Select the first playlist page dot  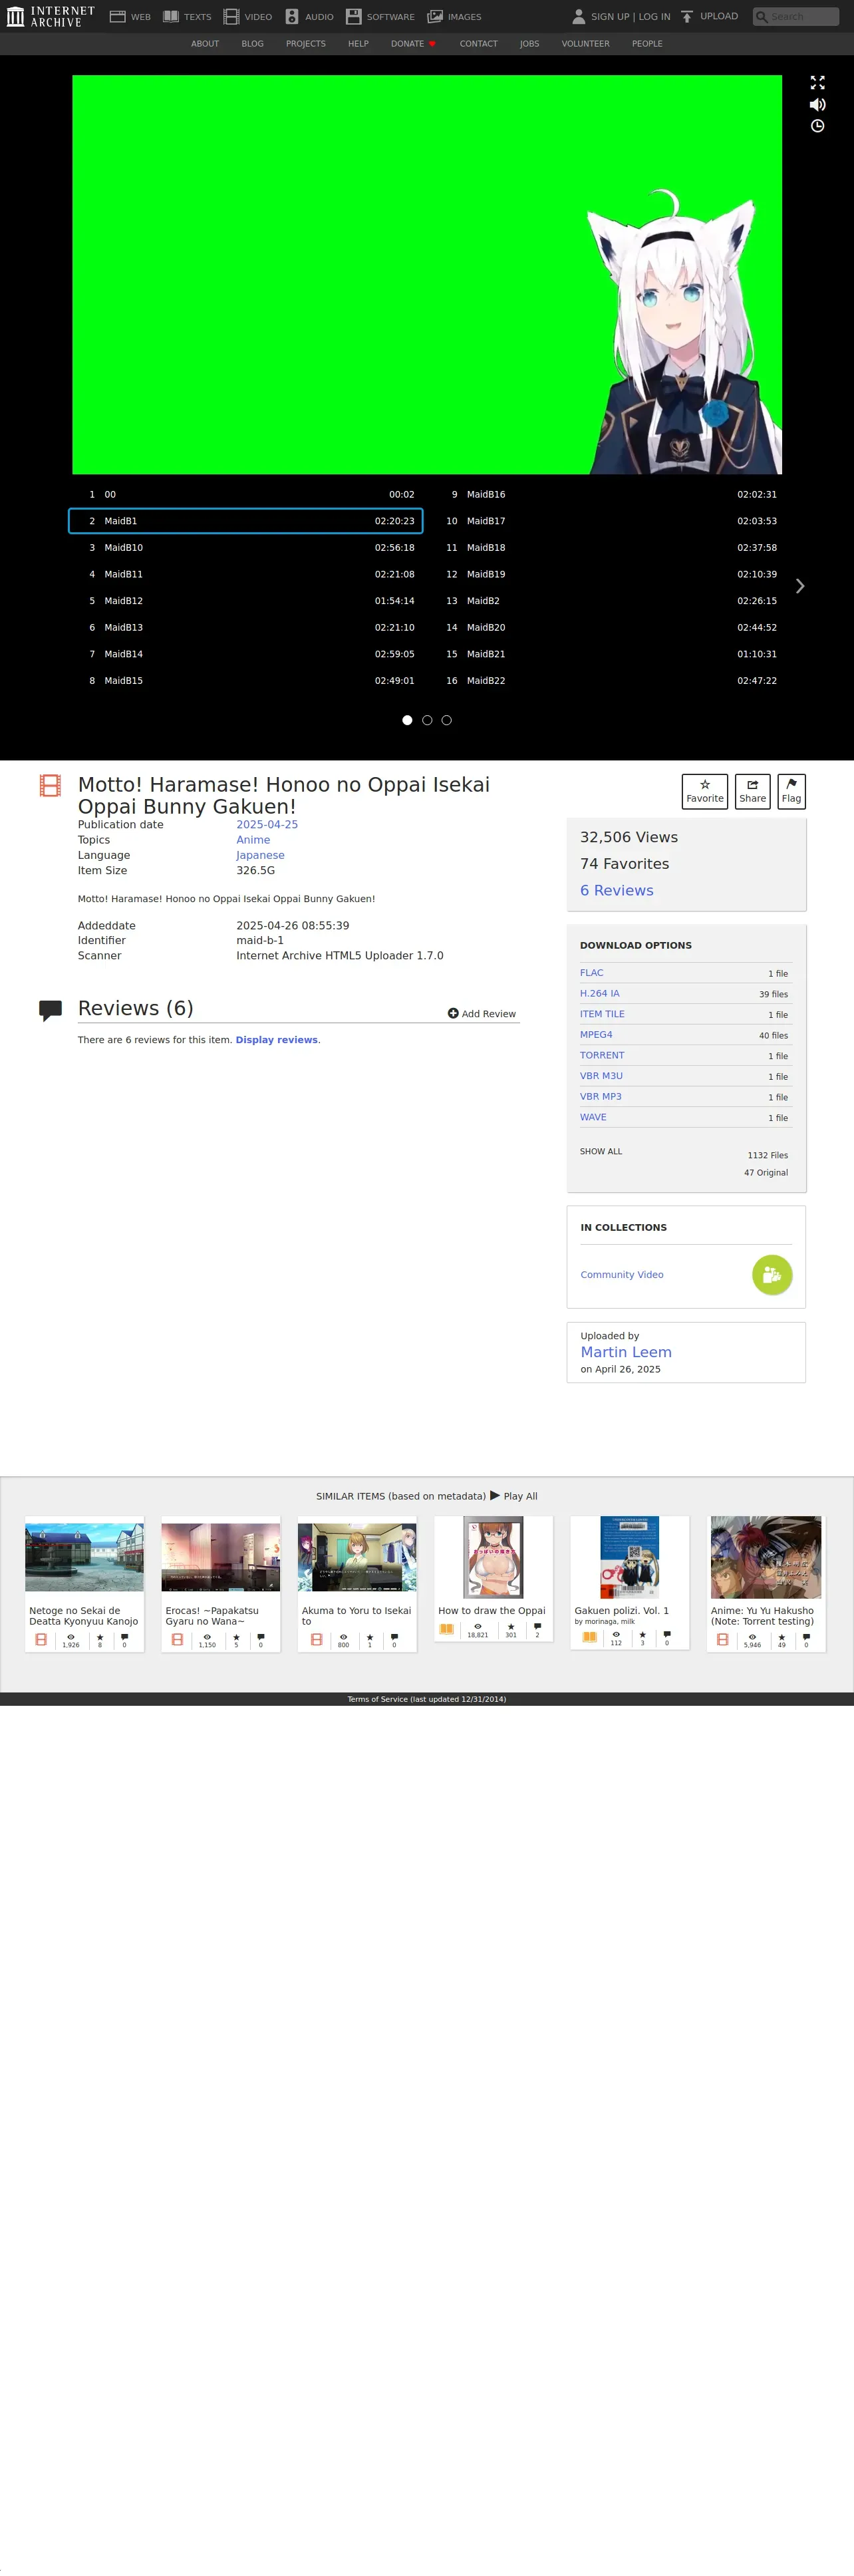pos(407,720)
